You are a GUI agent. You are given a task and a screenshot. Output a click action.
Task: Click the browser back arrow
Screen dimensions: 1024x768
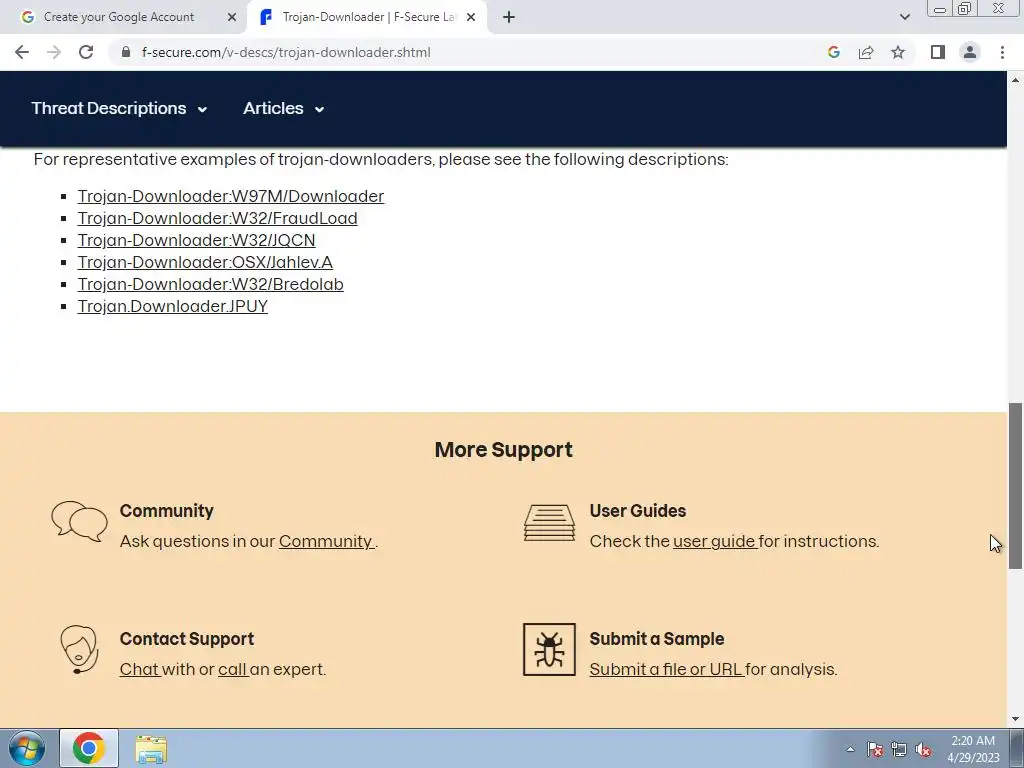(x=22, y=52)
